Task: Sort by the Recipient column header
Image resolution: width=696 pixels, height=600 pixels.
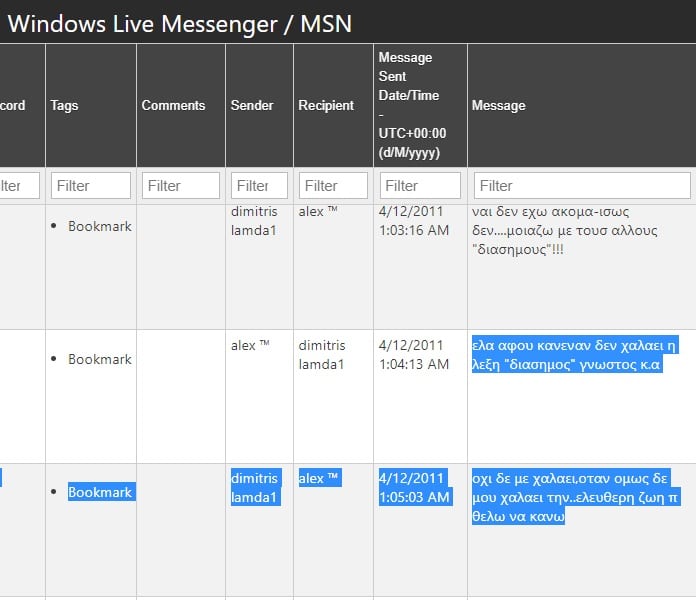Action: coord(326,105)
